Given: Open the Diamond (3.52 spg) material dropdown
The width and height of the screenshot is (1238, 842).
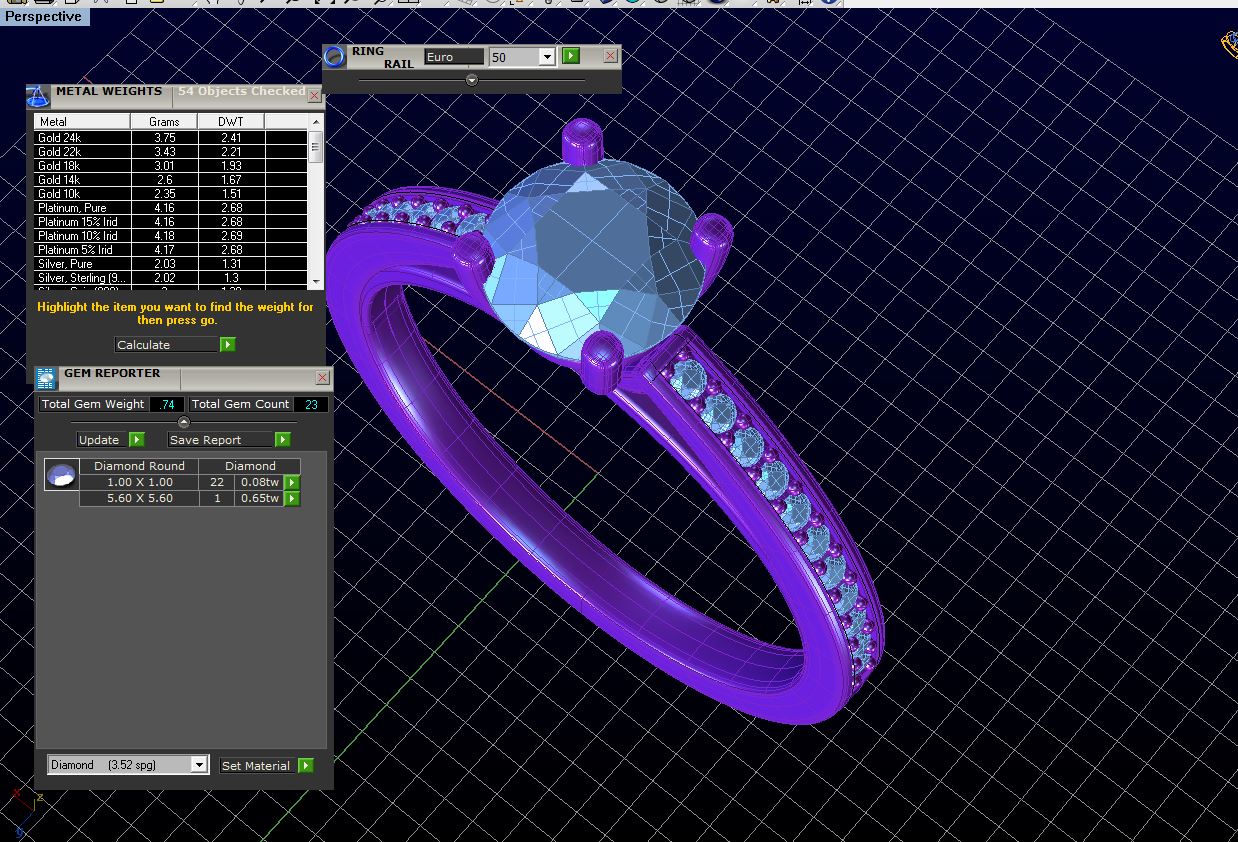Looking at the screenshot, I should click(x=199, y=765).
